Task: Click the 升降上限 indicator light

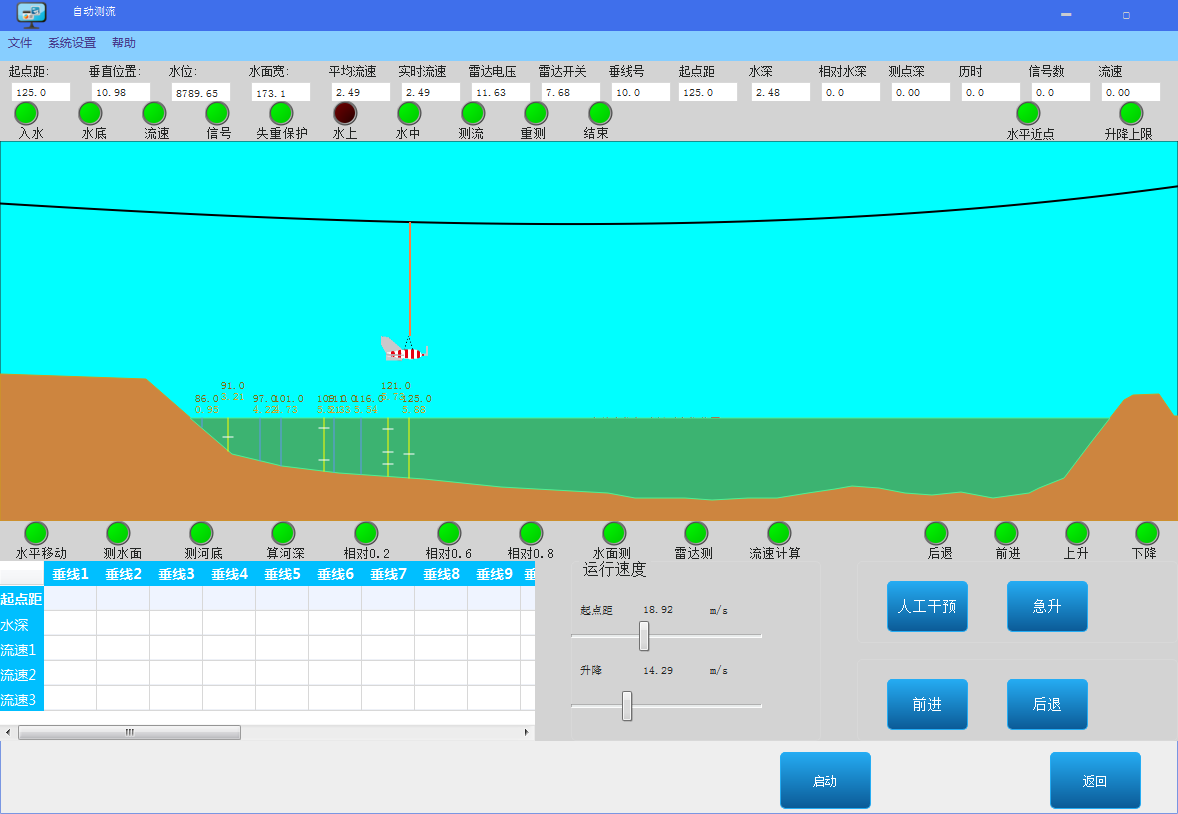Action: (x=1131, y=113)
